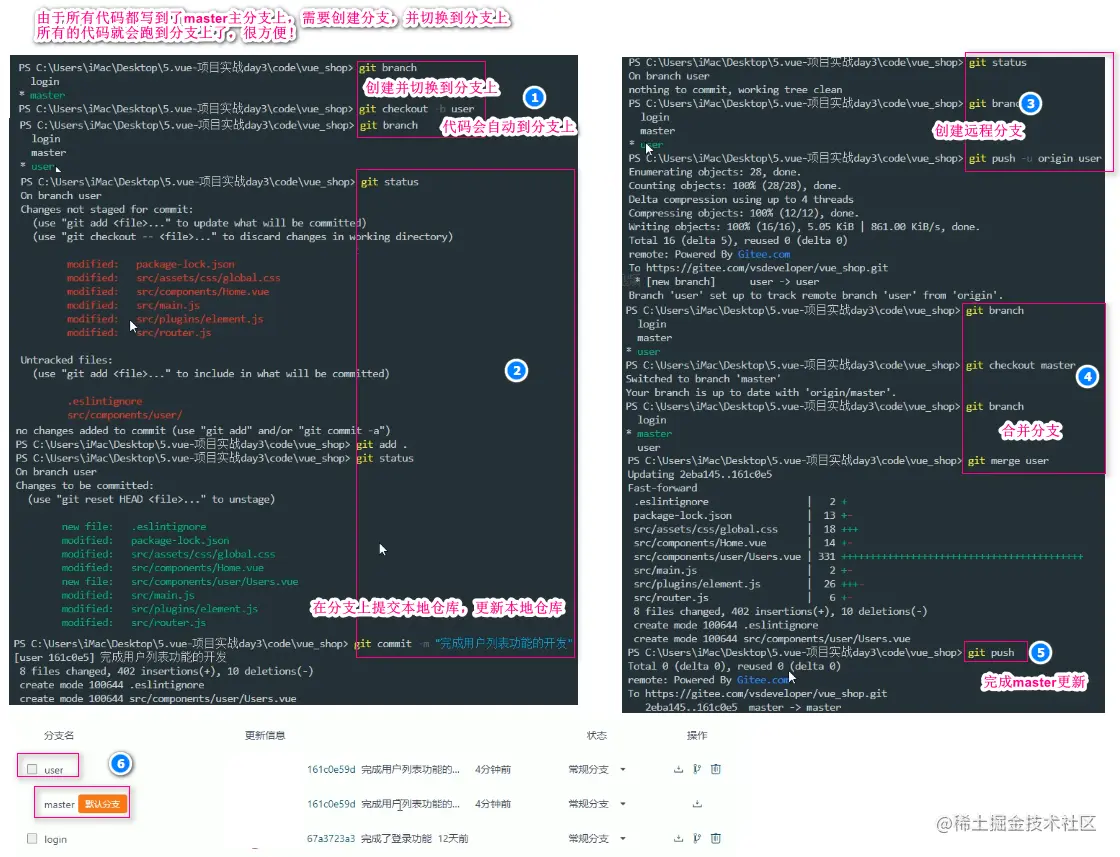Click the 分支名 column header
Viewport: 1120px width, 857px height.
coord(59,735)
